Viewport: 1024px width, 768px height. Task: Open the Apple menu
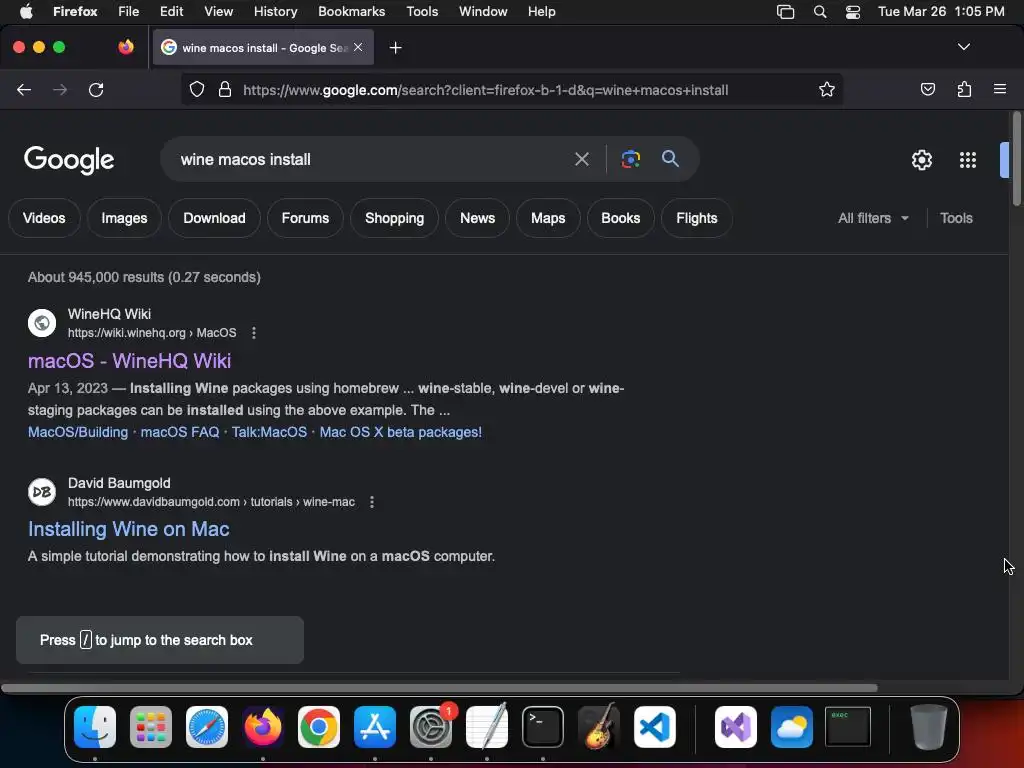point(26,11)
